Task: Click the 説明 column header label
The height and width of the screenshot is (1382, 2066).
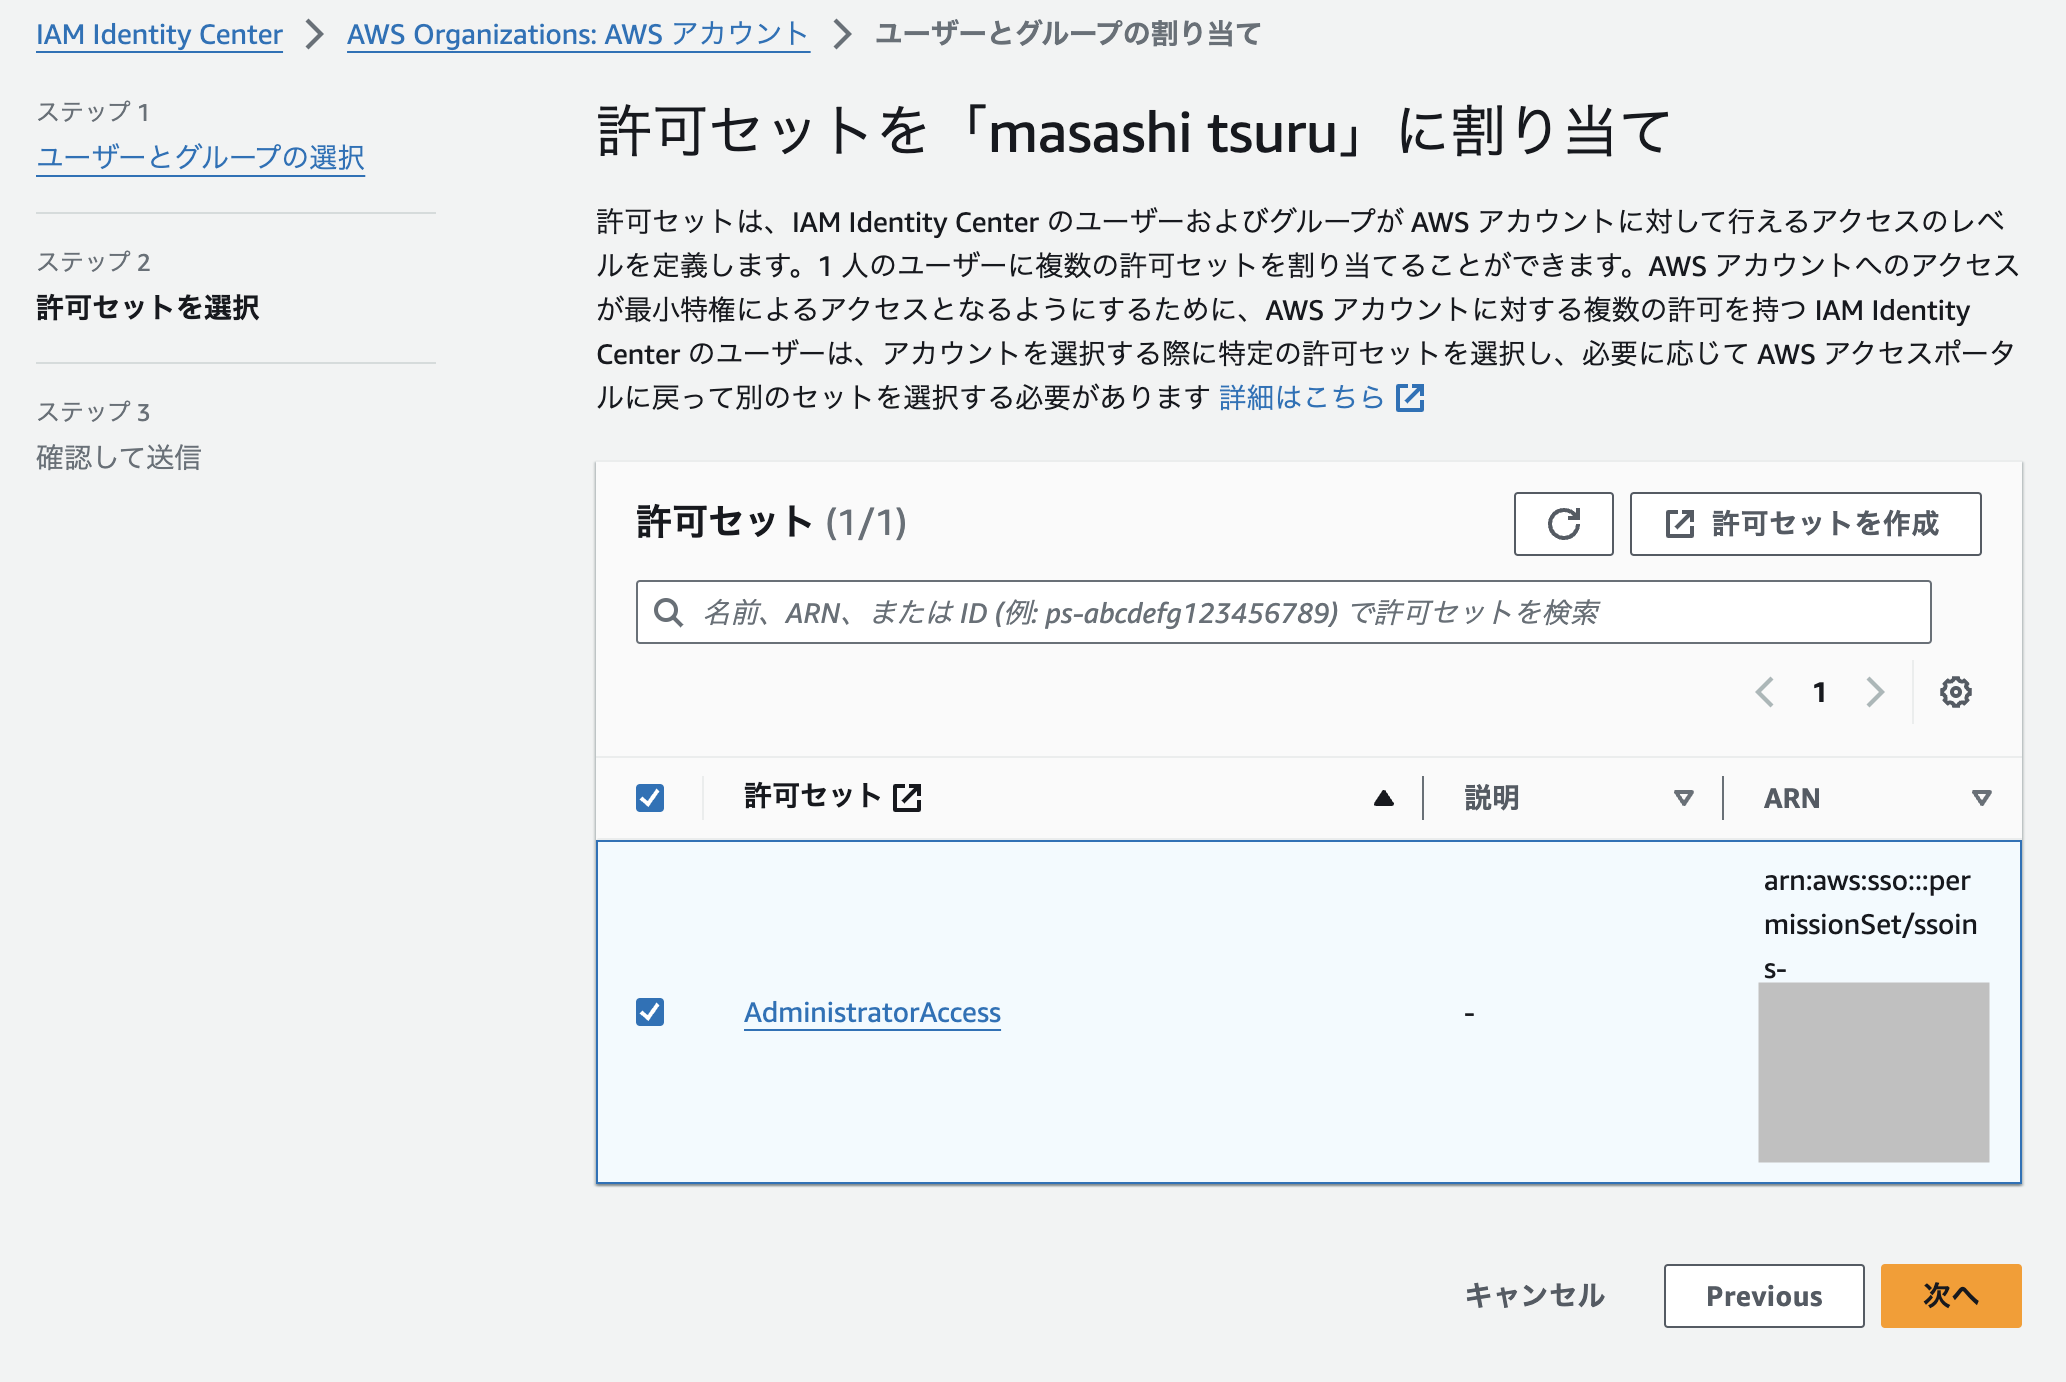Action: click(x=1492, y=798)
